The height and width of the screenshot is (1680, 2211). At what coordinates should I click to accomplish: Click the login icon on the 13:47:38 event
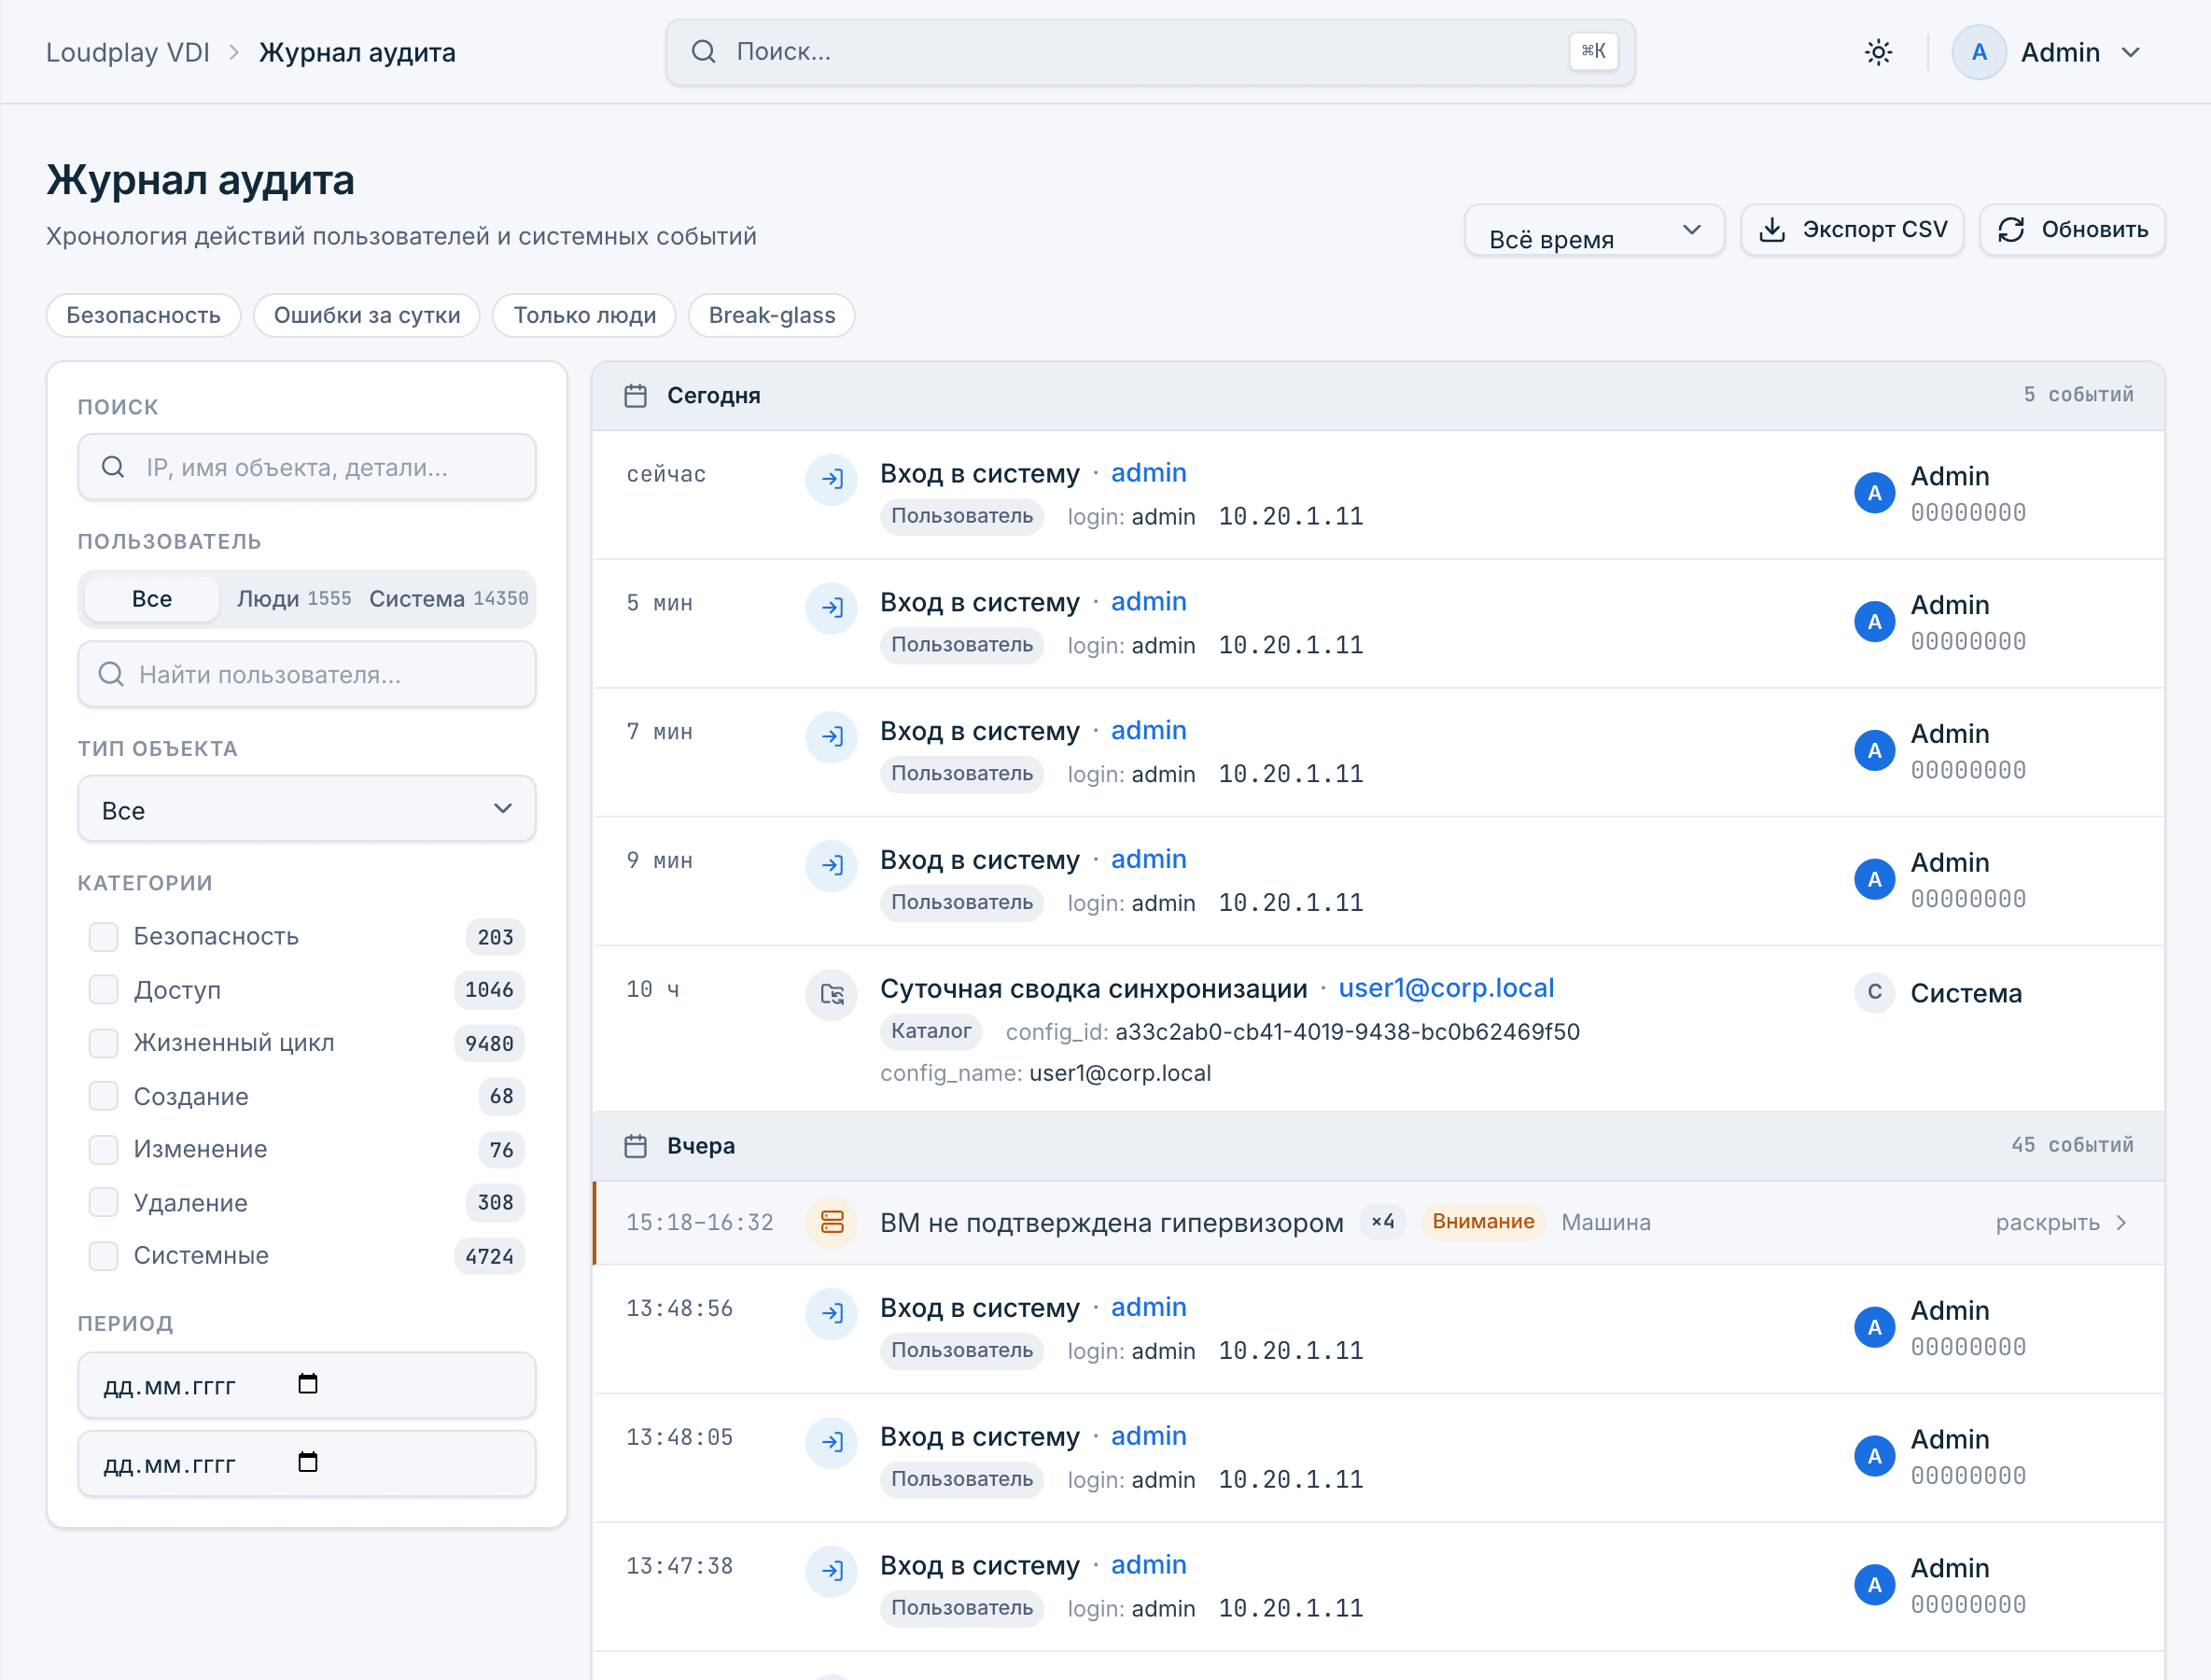tap(831, 1571)
